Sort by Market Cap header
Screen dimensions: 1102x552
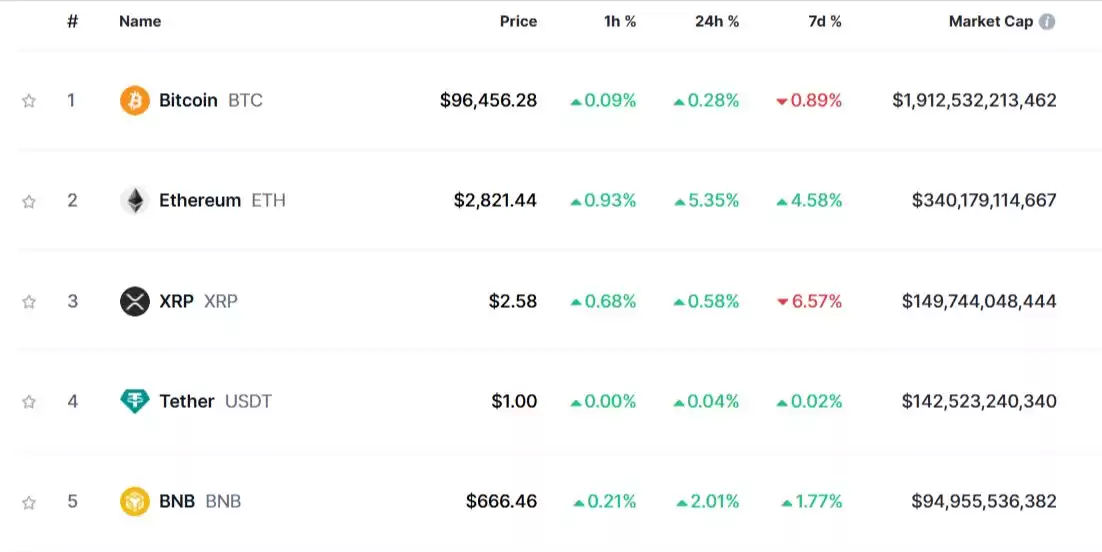pyautogui.click(x=991, y=22)
